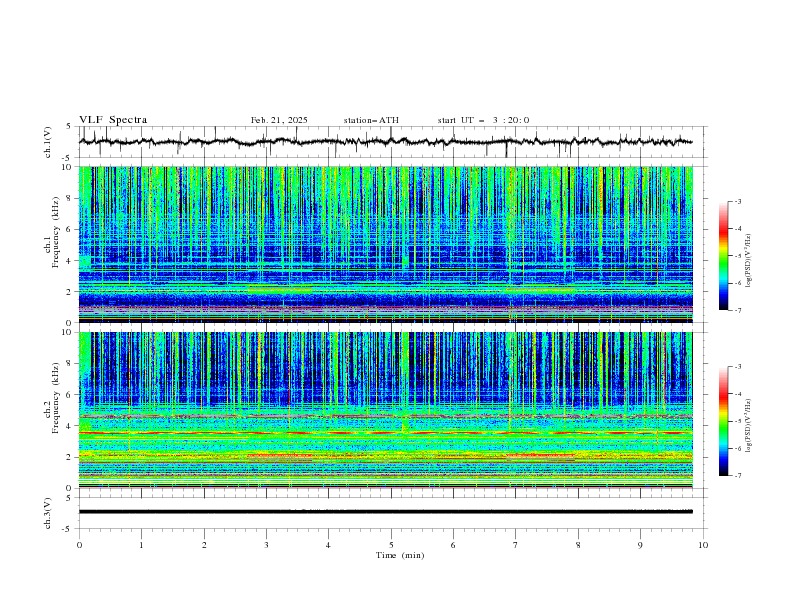
Task: Click the '8' kHz tick on ch.2 frequency axis
Action: pos(70,364)
